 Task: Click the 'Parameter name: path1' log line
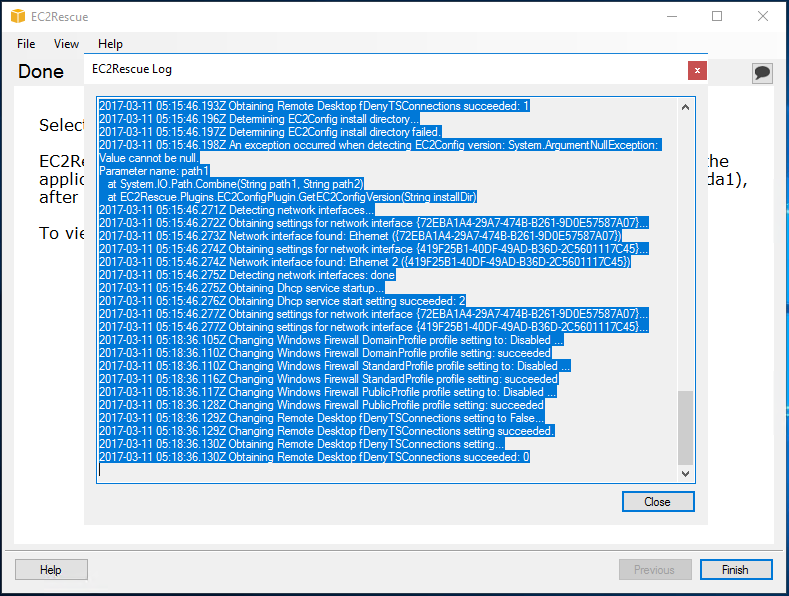(x=154, y=171)
